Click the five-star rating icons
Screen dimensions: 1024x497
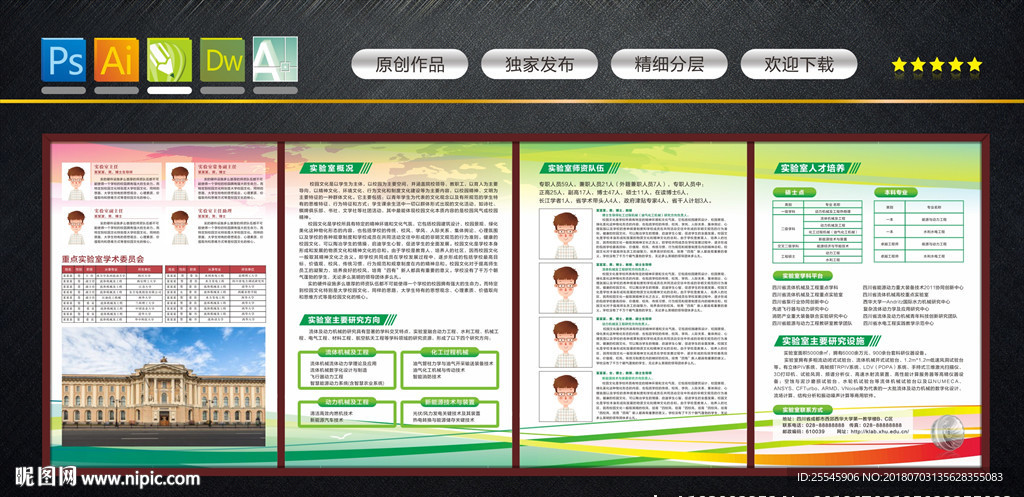pos(936,64)
